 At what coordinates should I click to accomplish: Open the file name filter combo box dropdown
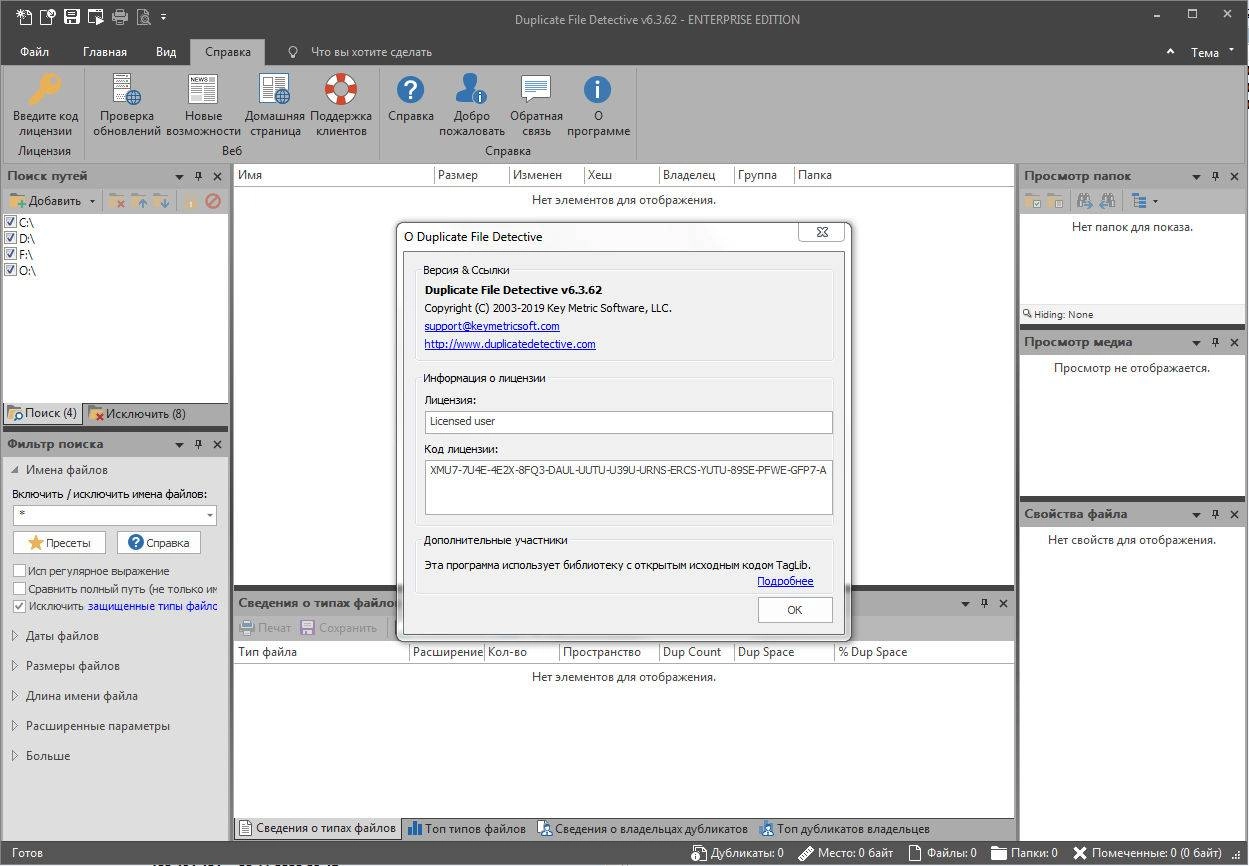click(x=210, y=515)
